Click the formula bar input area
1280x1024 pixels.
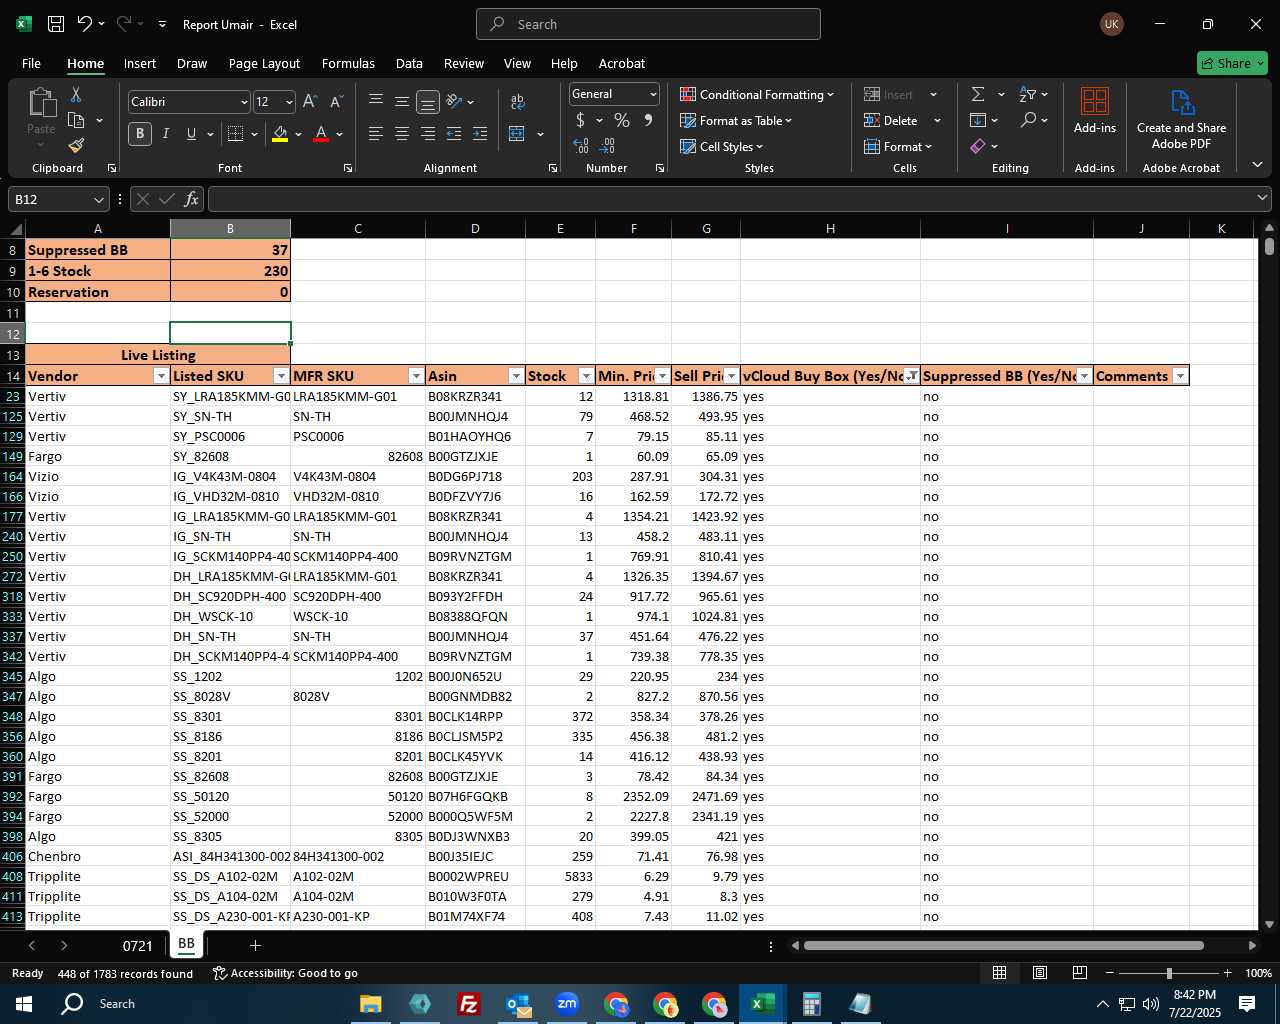pyautogui.click(x=732, y=199)
